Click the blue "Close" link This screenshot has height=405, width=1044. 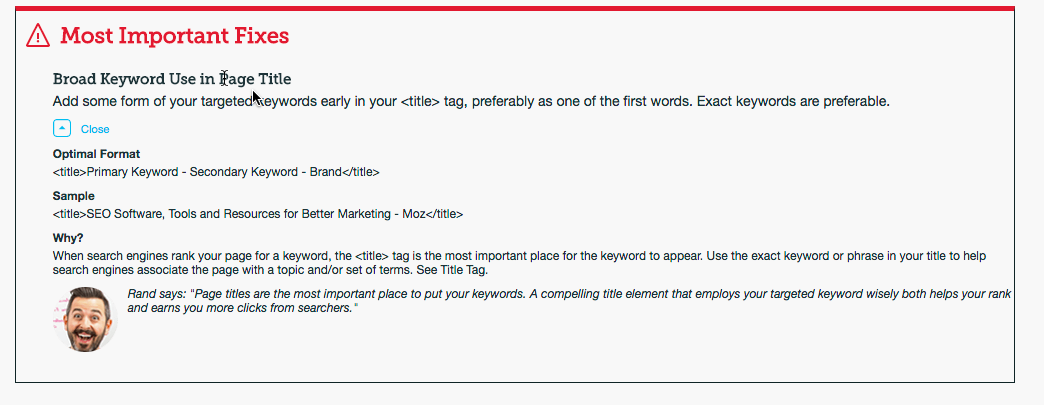pyautogui.click(x=95, y=129)
